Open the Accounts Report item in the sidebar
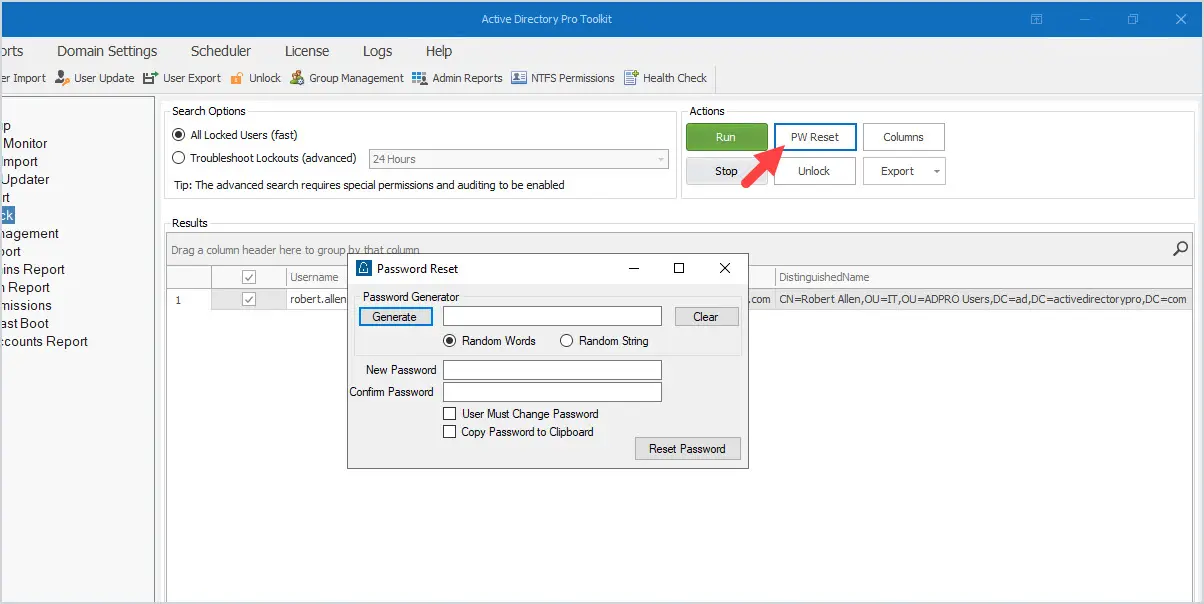The height and width of the screenshot is (604, 1204). click(x=44, y=341)
